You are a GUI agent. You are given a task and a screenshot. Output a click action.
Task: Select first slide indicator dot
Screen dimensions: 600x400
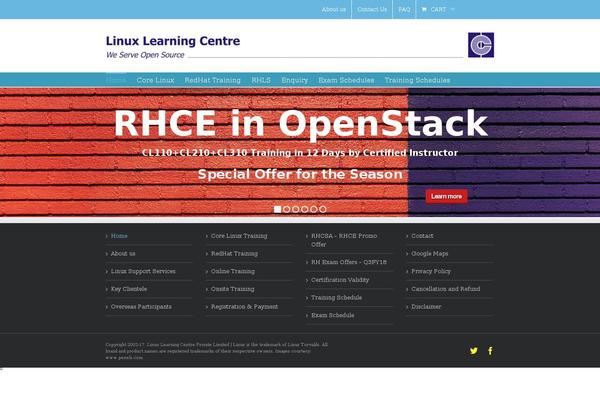(277, 209)
